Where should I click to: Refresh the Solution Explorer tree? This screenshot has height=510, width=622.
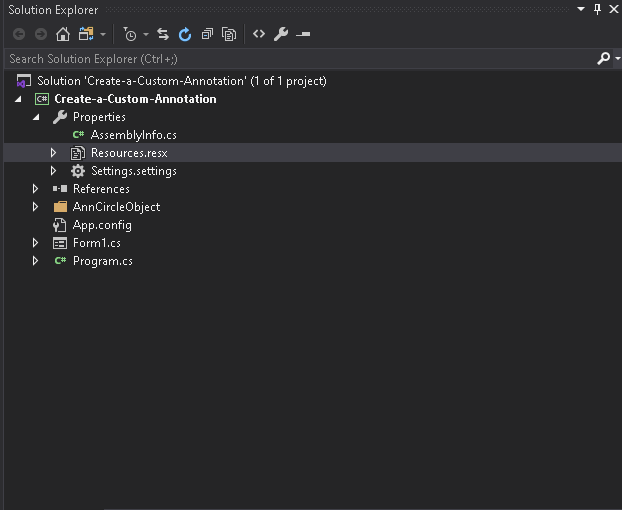(x=185, y=34)
